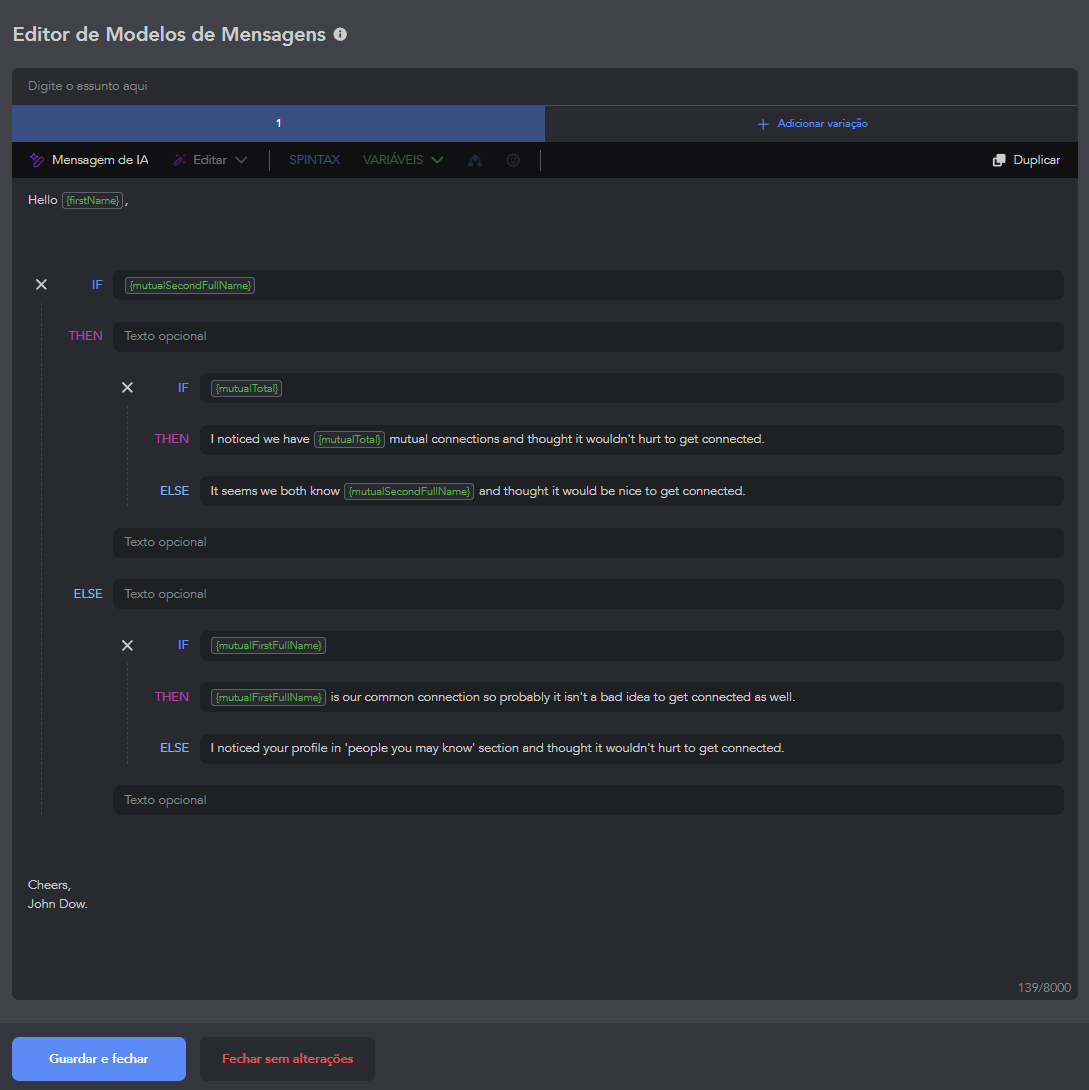Viewport: 1089px width, 1090px height.
Task: Click the condition branch icon in toolbar
Action: tap(475, 161)
